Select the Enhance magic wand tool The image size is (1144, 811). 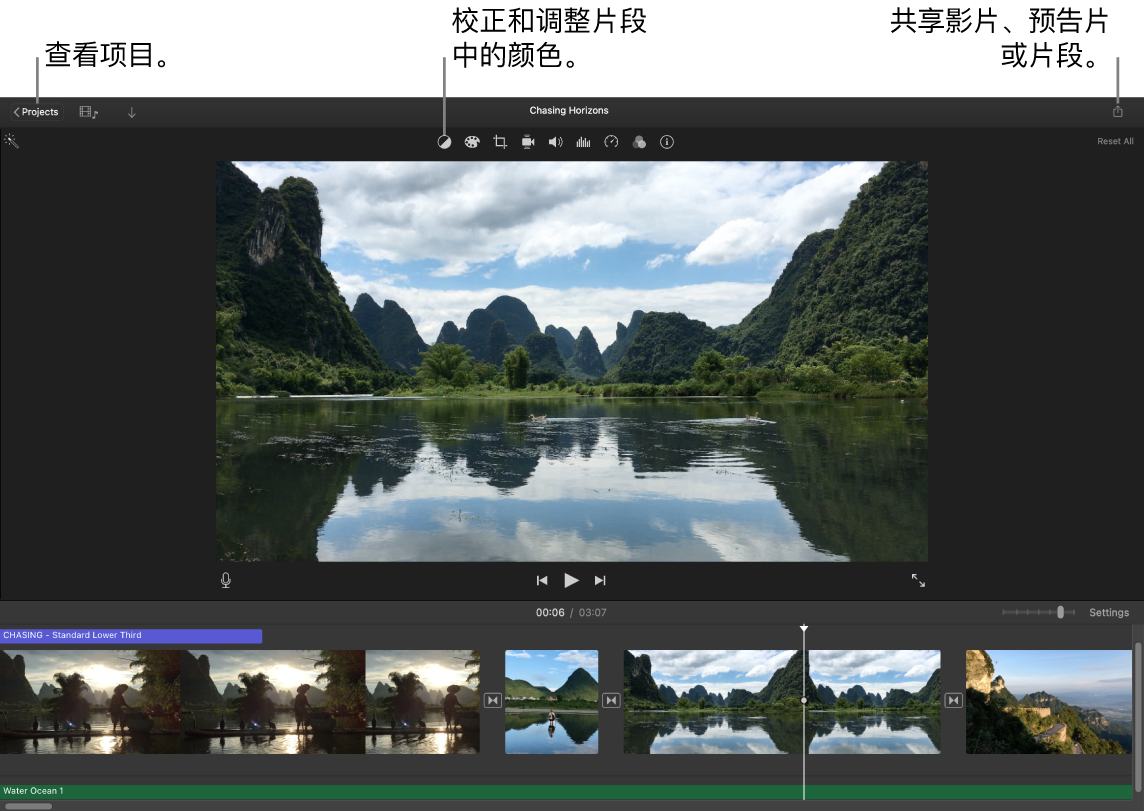pyautogui.click(x=12, y=141)
